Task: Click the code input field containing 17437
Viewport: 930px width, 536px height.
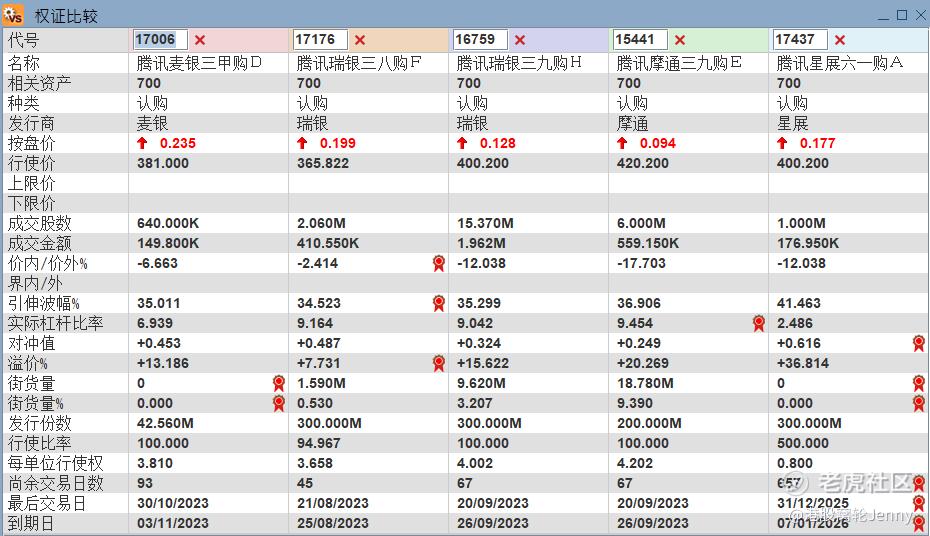Action: pos(801,40)
